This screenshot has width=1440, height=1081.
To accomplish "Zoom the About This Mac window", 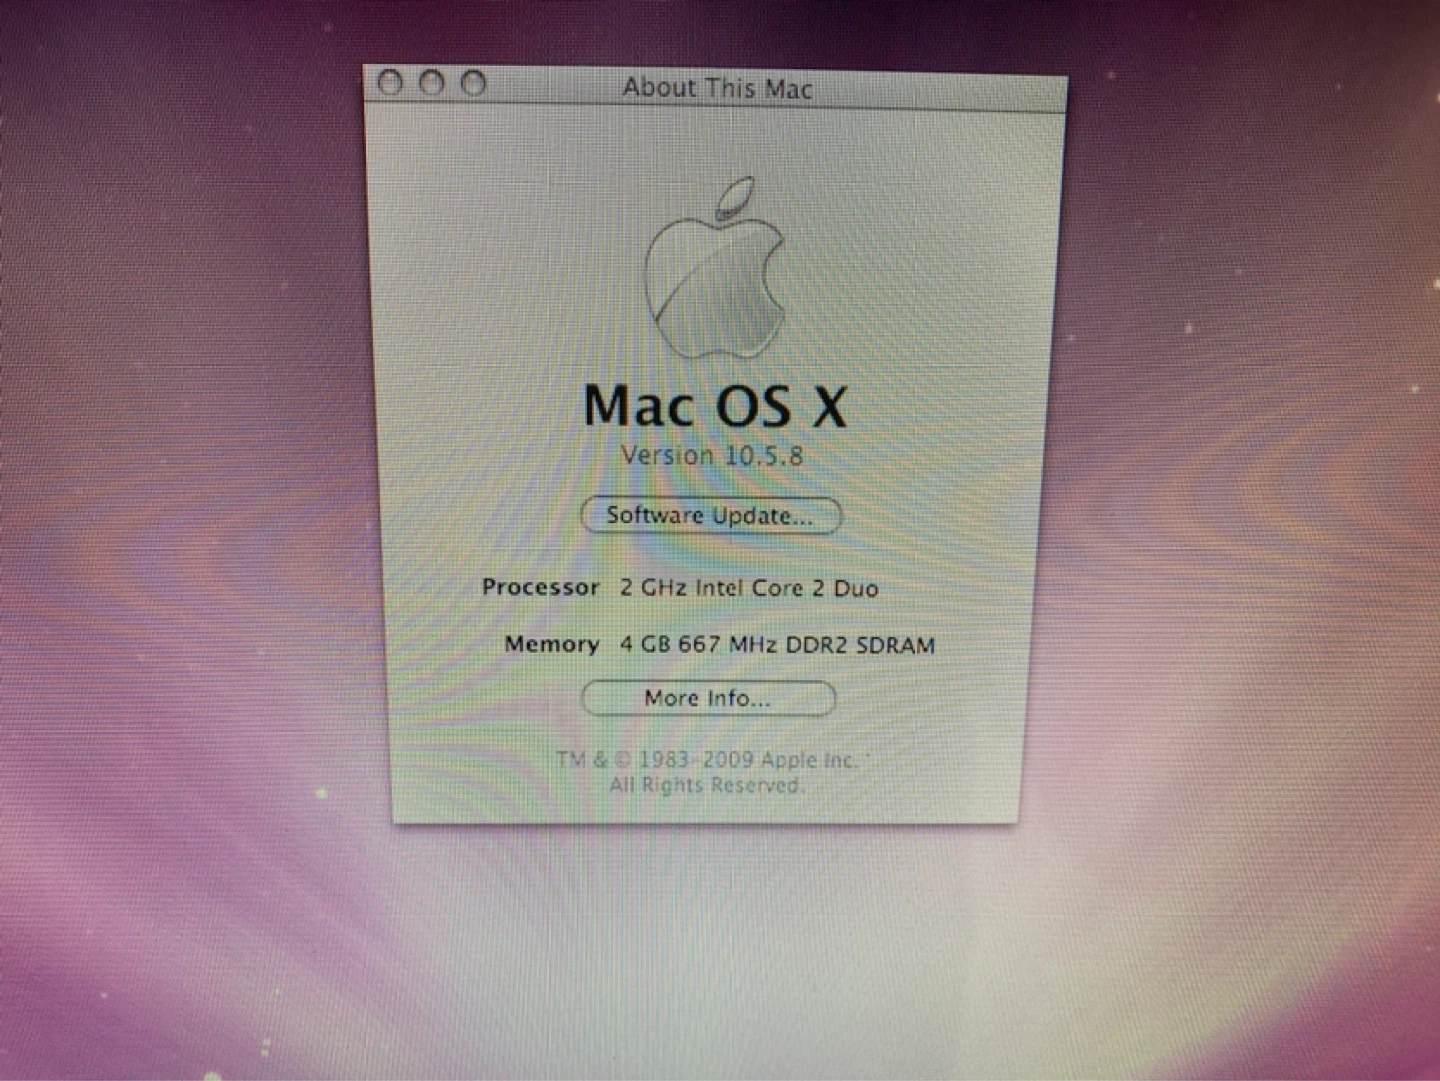I will click(x=473, y=83).
